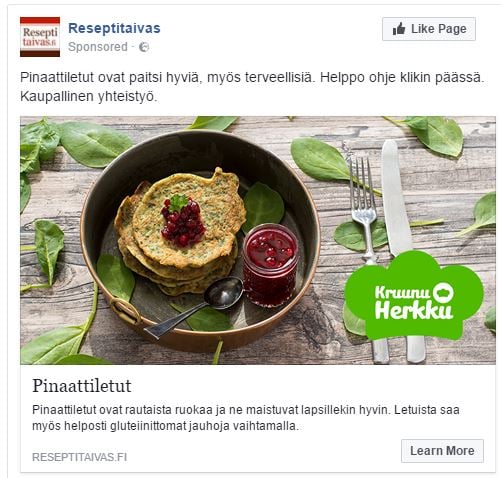Click the spoon in the pan
501x478 pixels.
tap(195, 307)
